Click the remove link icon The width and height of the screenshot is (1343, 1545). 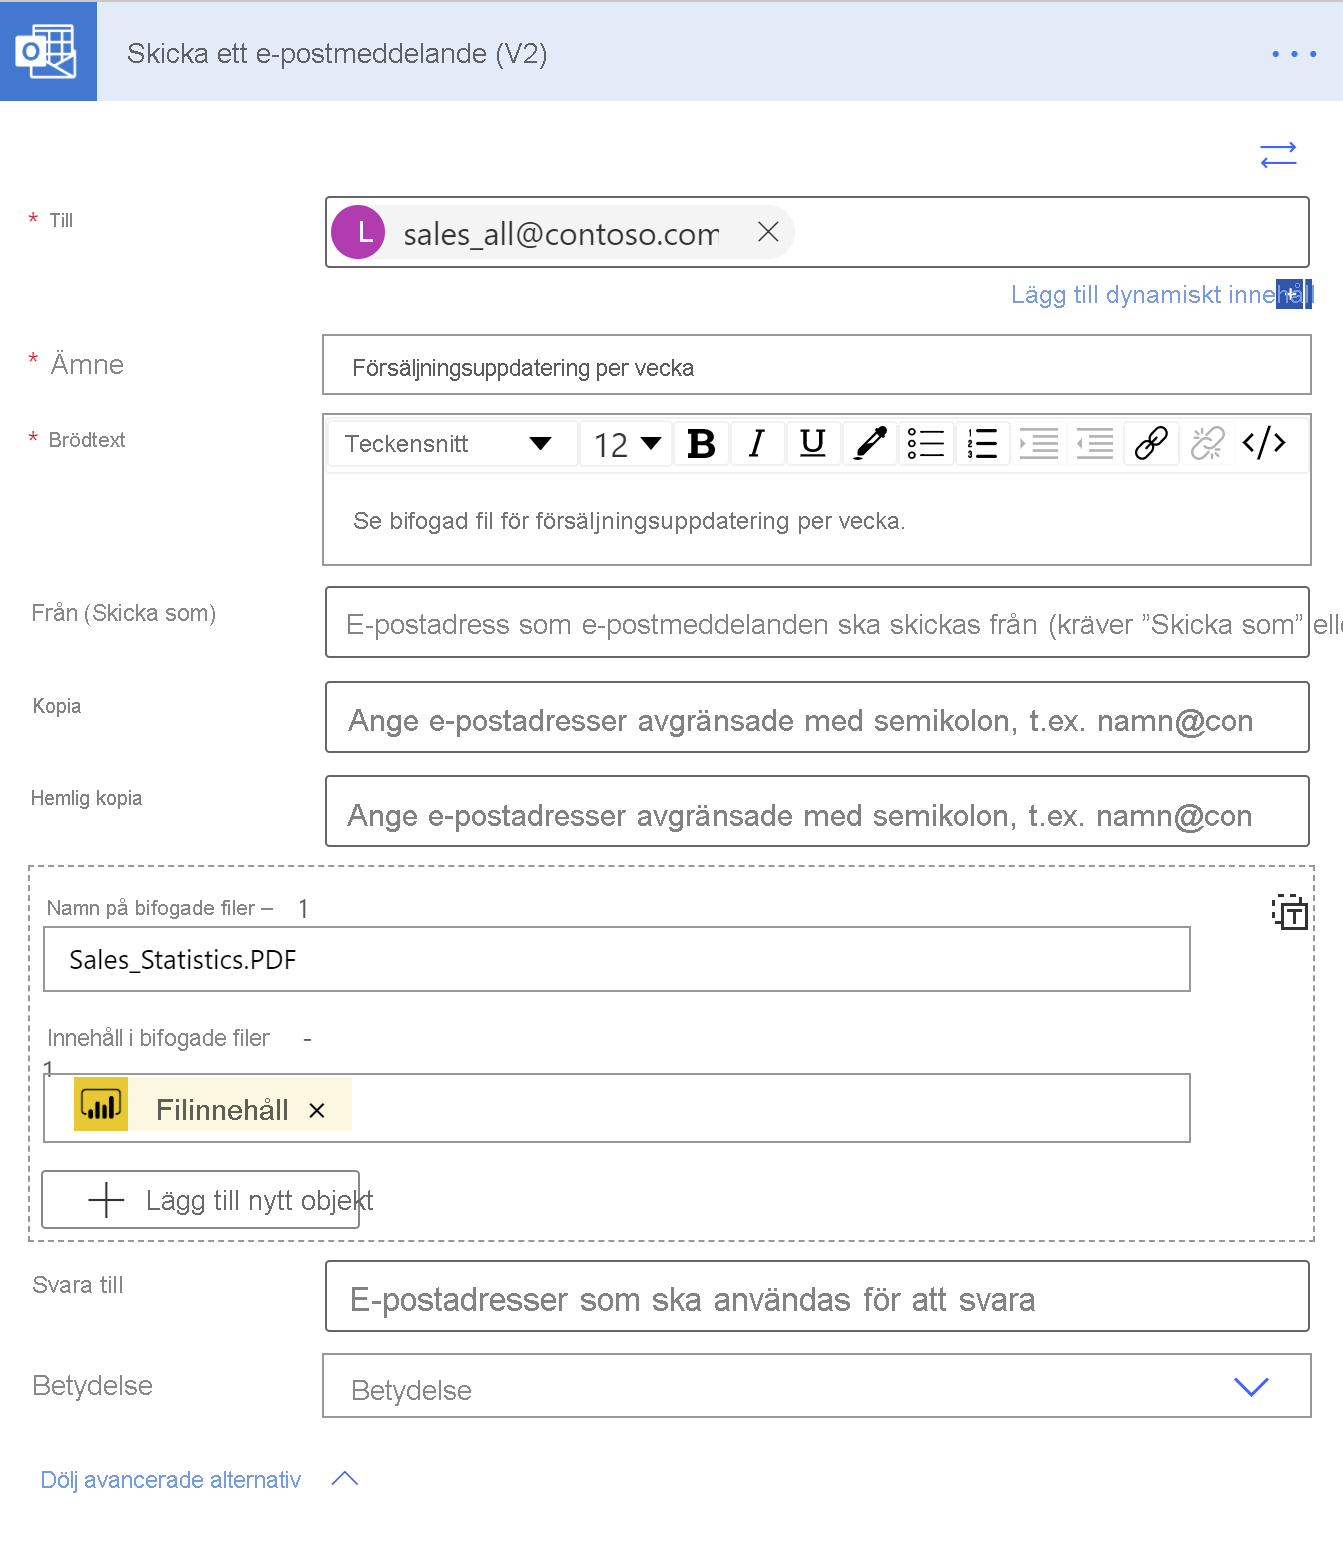point(1208,443)
